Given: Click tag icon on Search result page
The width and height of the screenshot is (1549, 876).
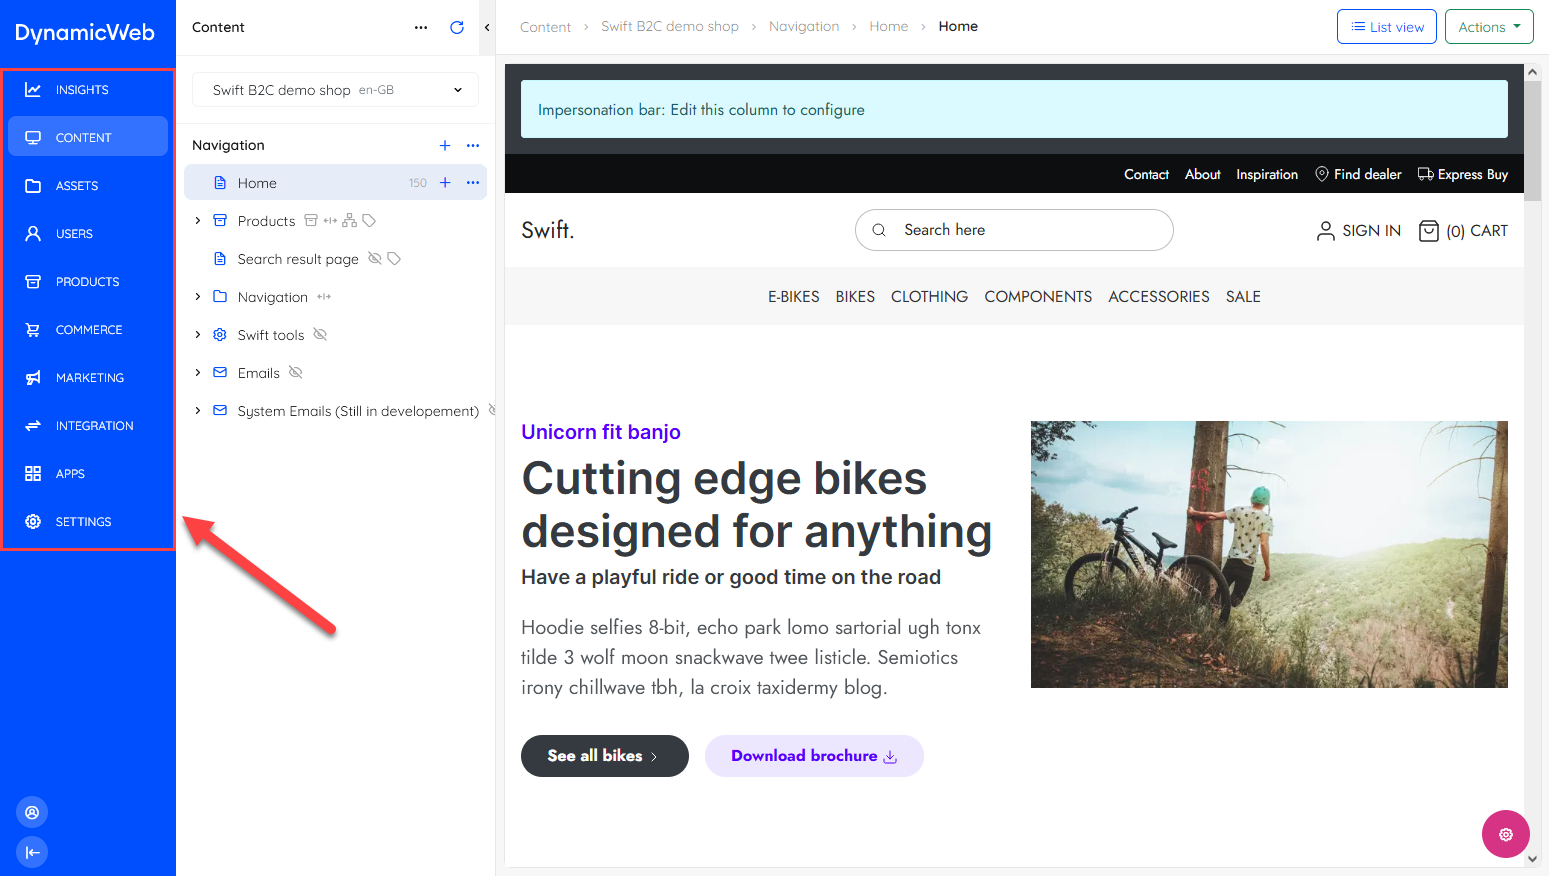Looking at the screenshot, I should 394,258.
